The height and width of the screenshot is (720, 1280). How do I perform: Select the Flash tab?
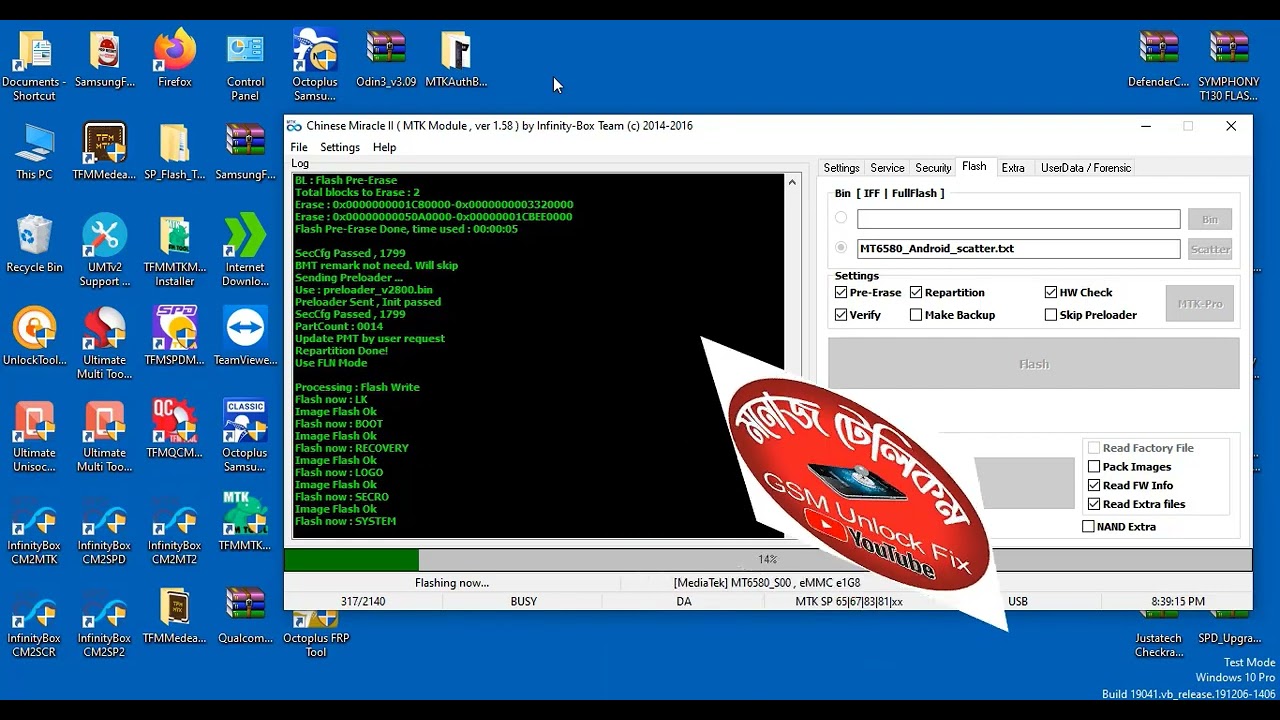pos(974,167)
